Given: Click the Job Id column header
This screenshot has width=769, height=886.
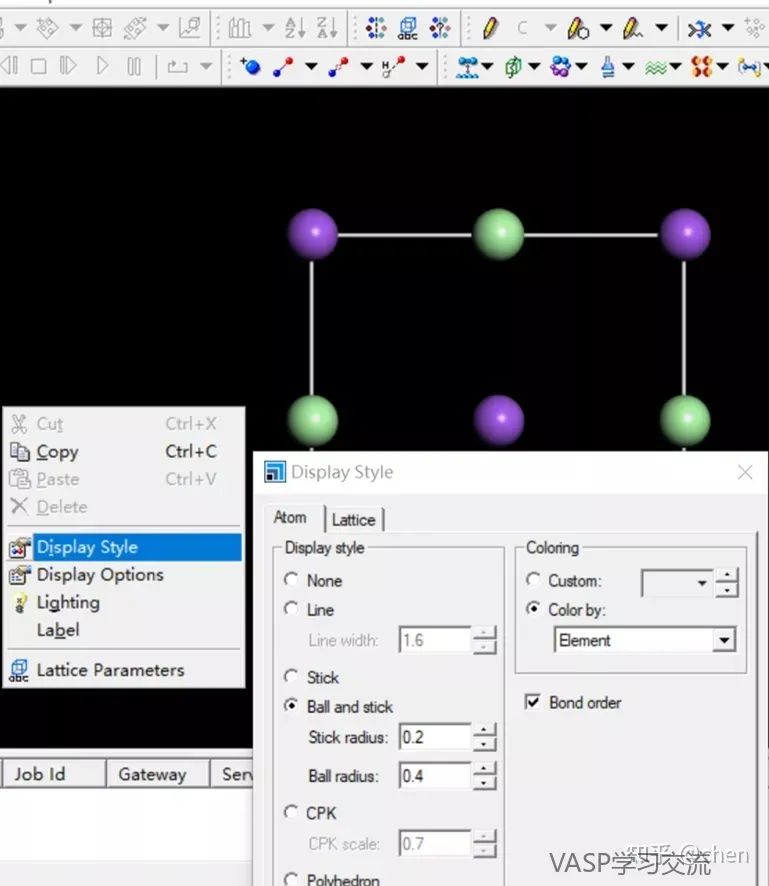Looking at the screenshot, I should pyautogui.click(x=54, y=774).
